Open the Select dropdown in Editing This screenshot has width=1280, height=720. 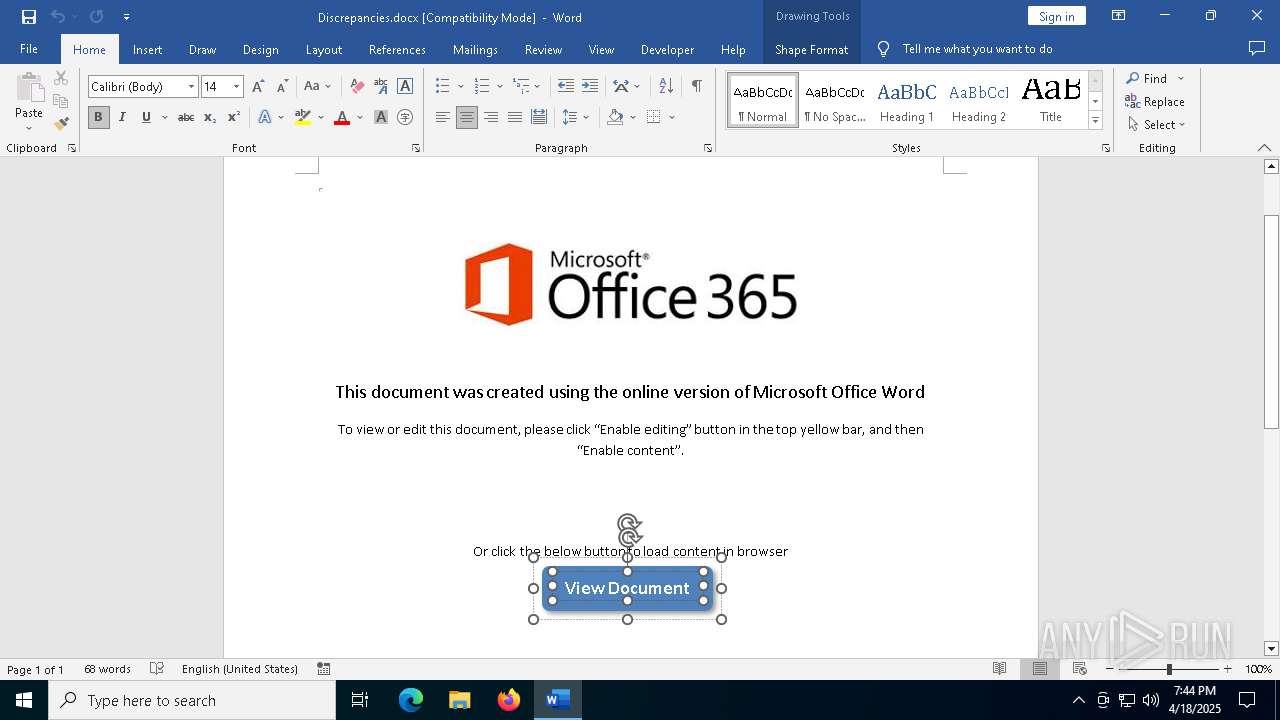point(1156,125)
